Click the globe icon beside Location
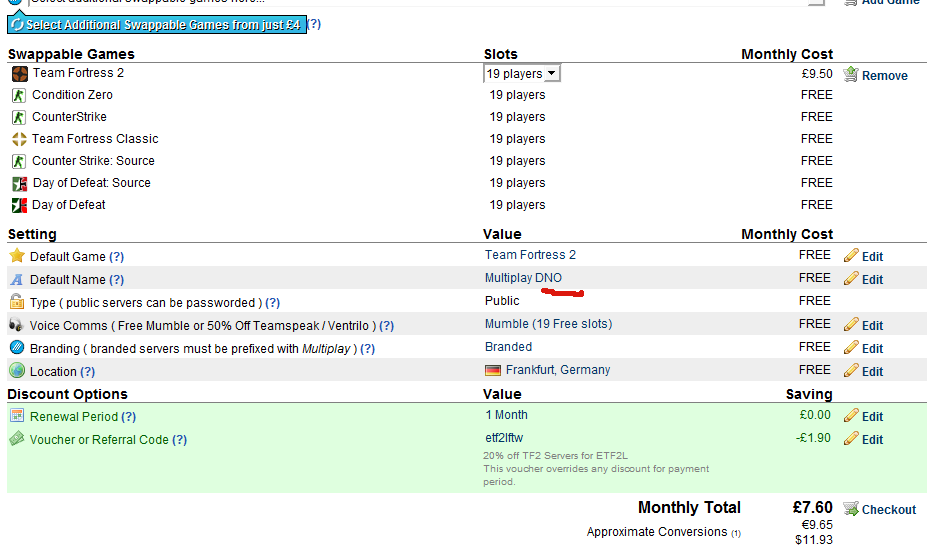Image resolution: width=940 pixels, height=559 pixels. click(17, 370)
